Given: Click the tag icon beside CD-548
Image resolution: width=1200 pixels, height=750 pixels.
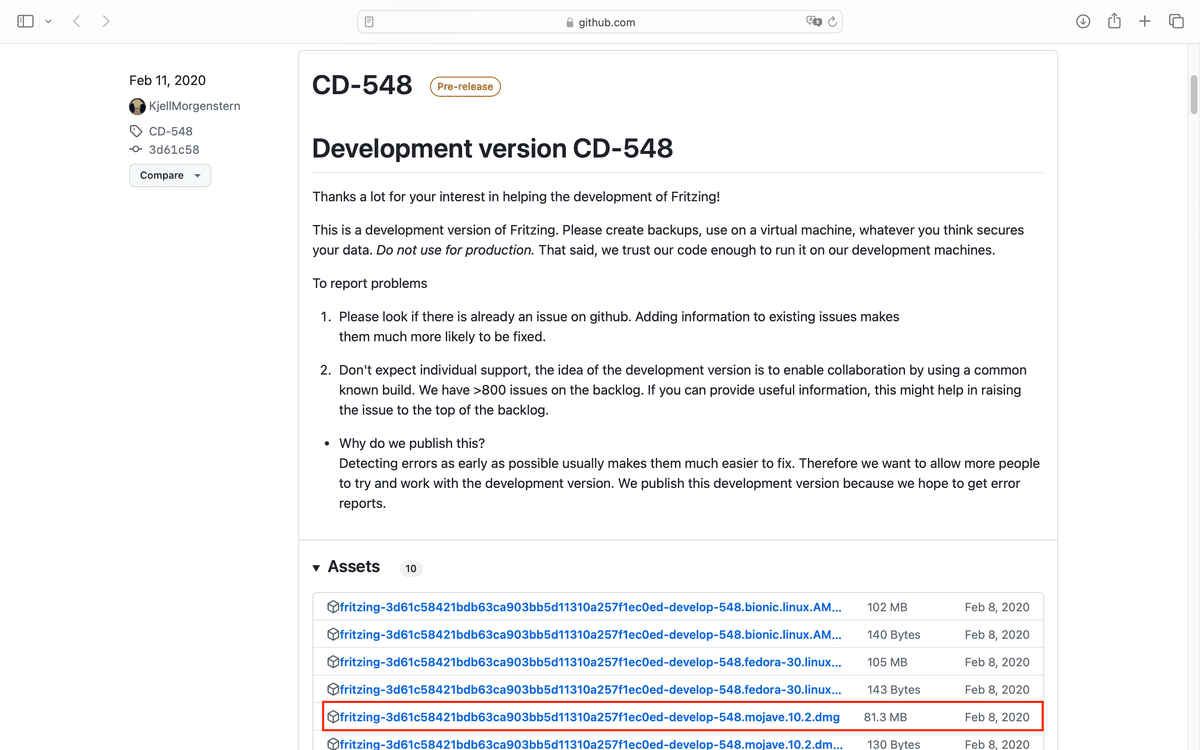Looking at the screenshot, I should (136, 131).
